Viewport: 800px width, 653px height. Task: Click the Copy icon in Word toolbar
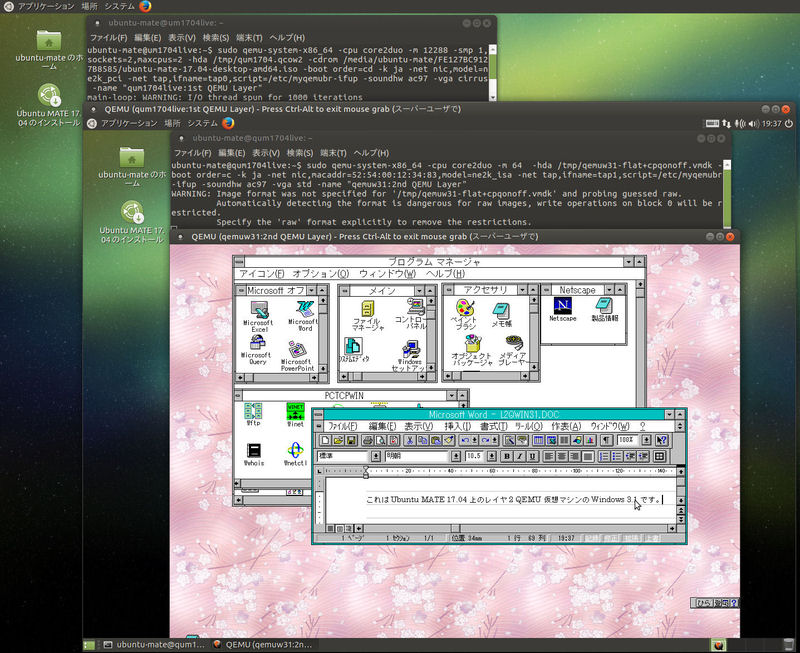click(x=422, y=440)
